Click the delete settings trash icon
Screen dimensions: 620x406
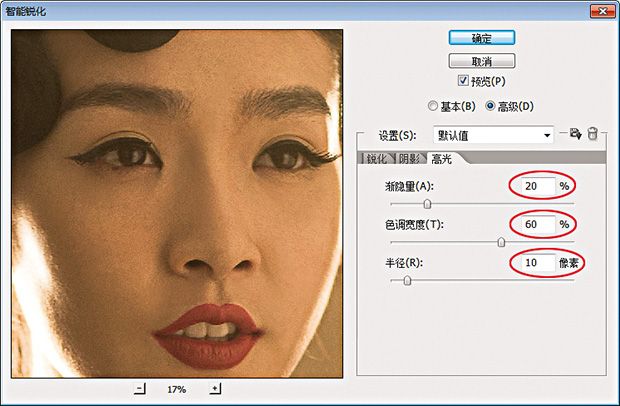(592, 134)
